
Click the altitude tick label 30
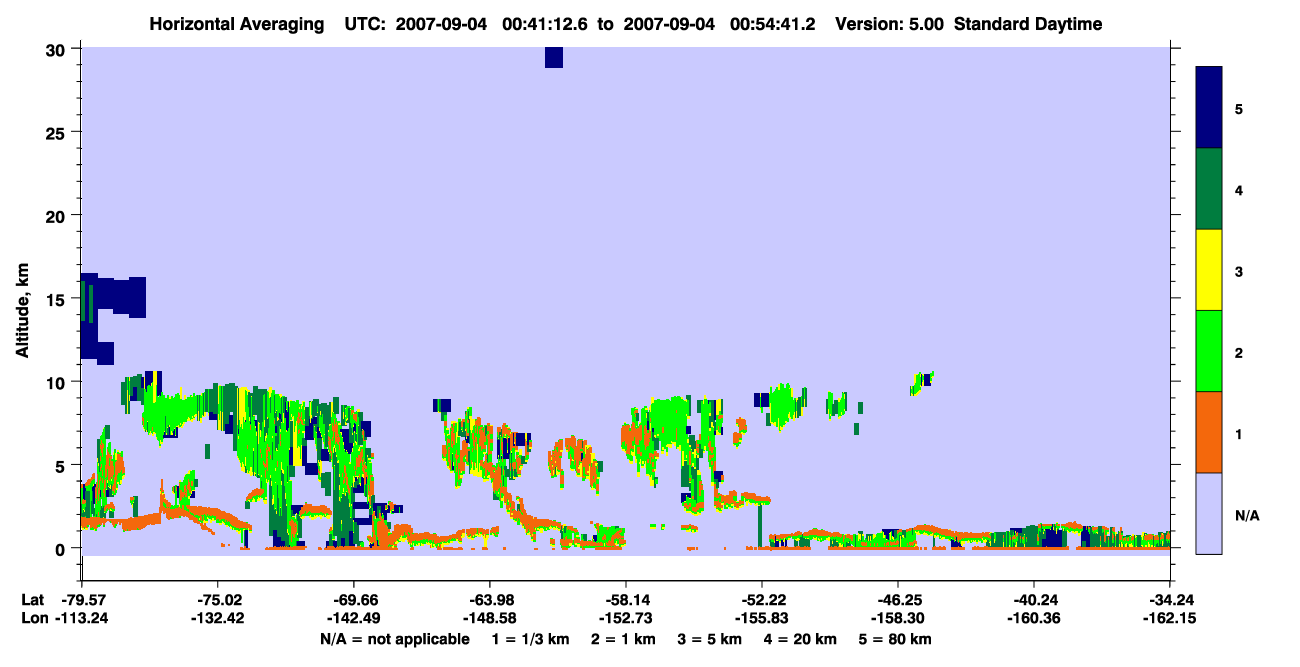tap(58, 49)
